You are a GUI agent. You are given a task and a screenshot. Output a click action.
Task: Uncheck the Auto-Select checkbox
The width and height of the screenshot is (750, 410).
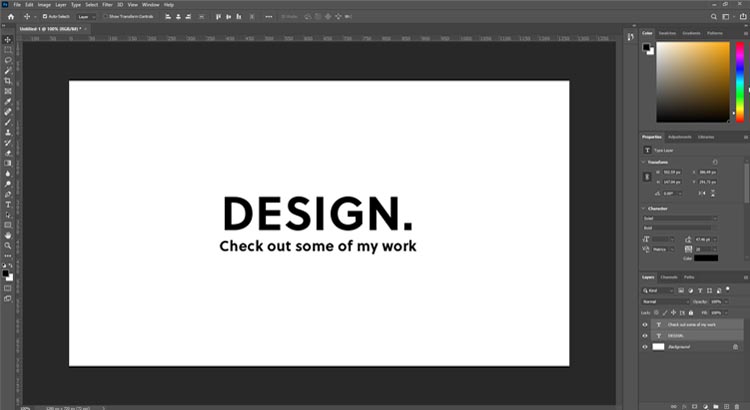point(44,17)
